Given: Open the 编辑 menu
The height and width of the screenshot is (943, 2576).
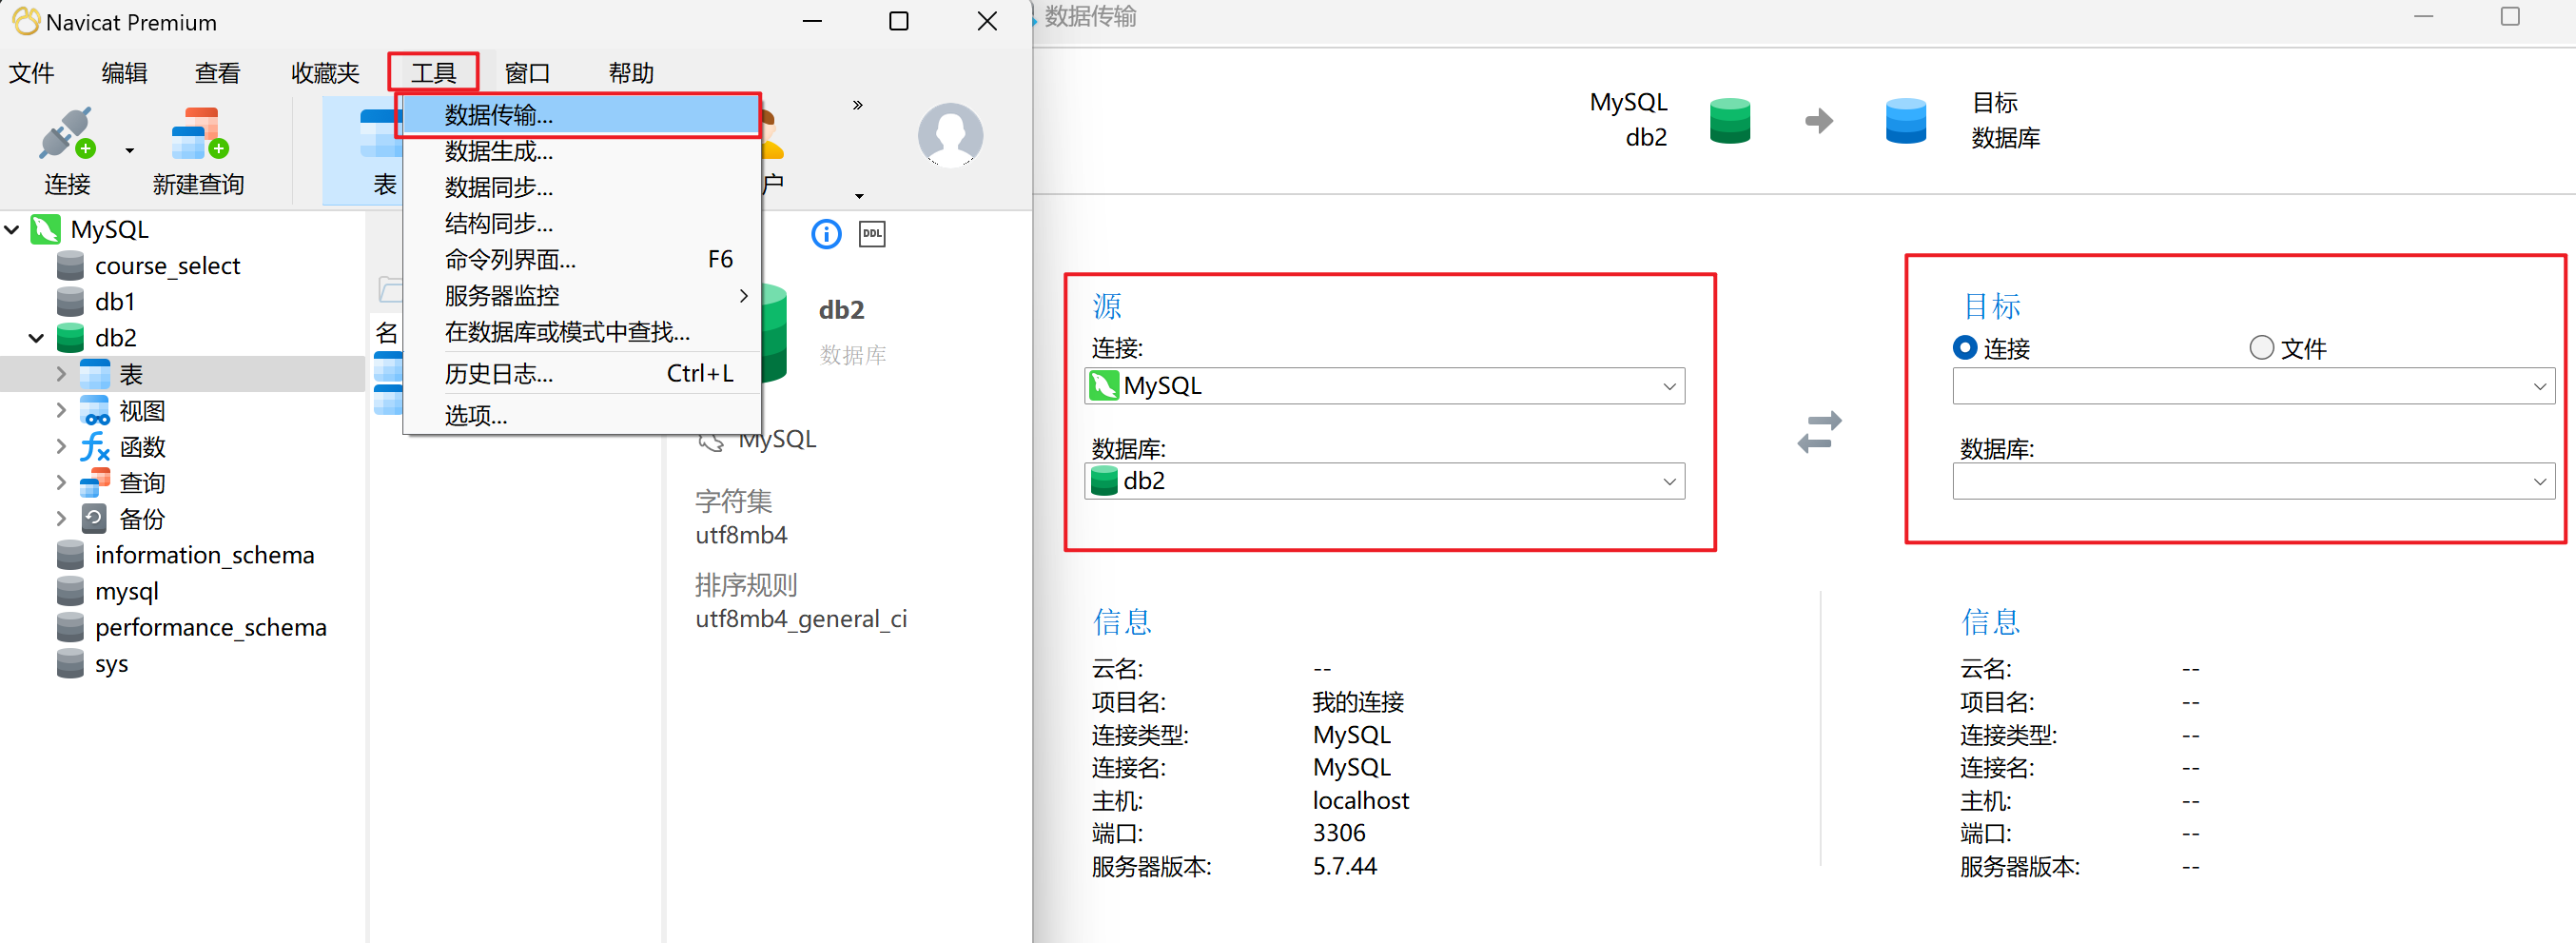Looking at the screenshot, I should pos(125,73).
